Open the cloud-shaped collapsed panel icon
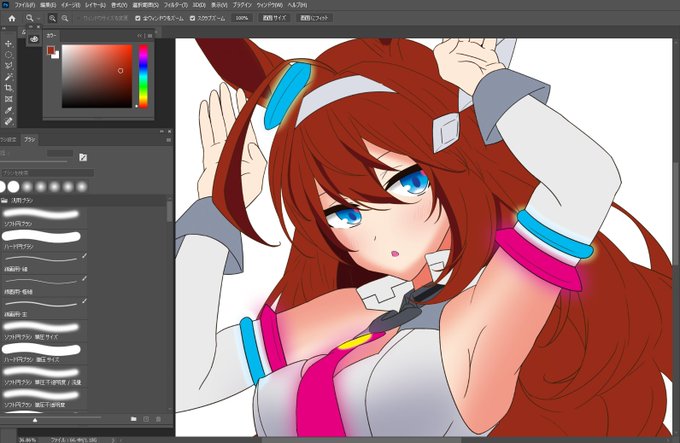The width and height of the screenshot is (680, 443). 34,39
